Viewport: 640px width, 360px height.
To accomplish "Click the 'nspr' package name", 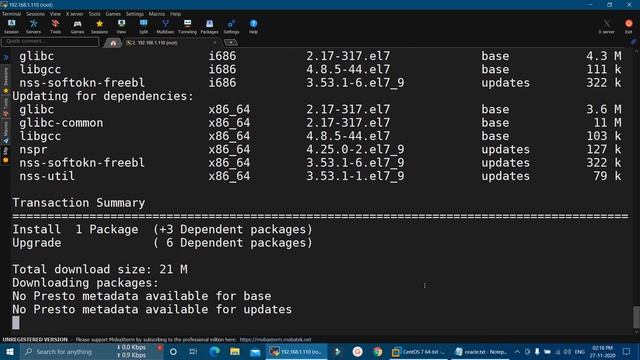I will point(33,150).
